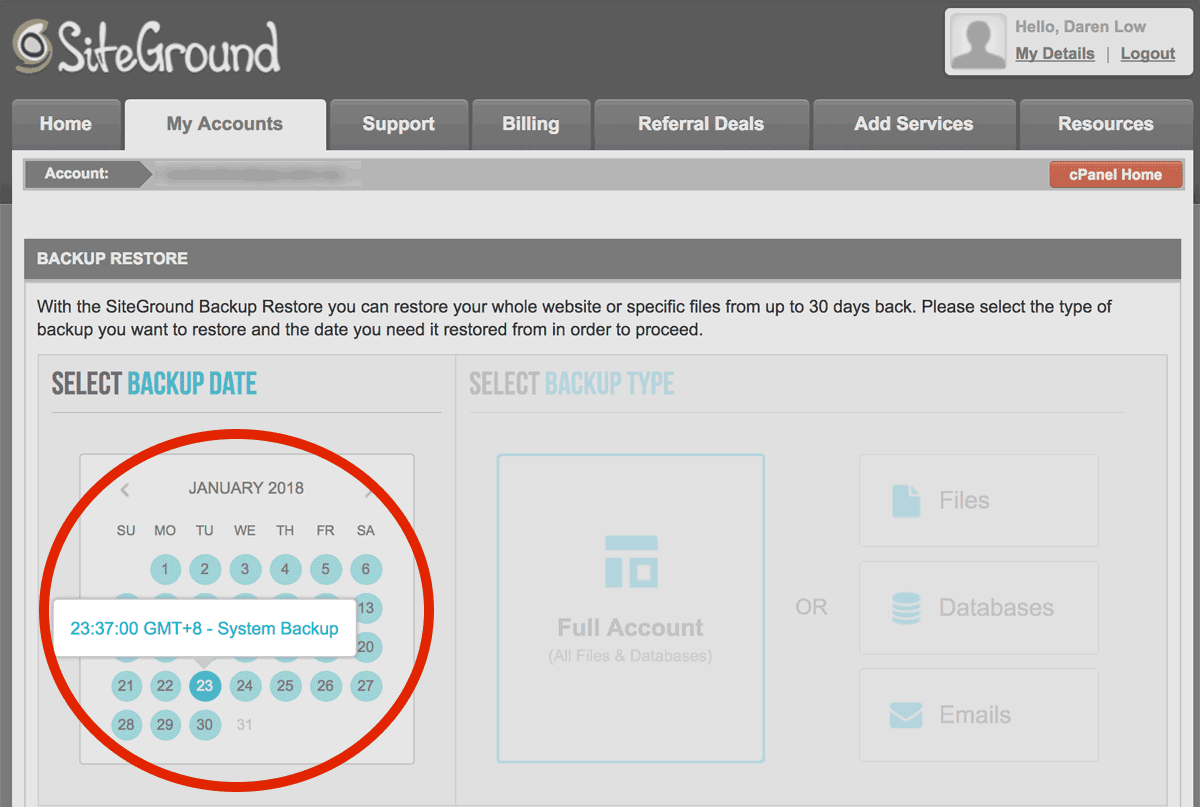Select January 20 in calendar
This screenshot has height=807, width=1200.
tap(366, 647)
